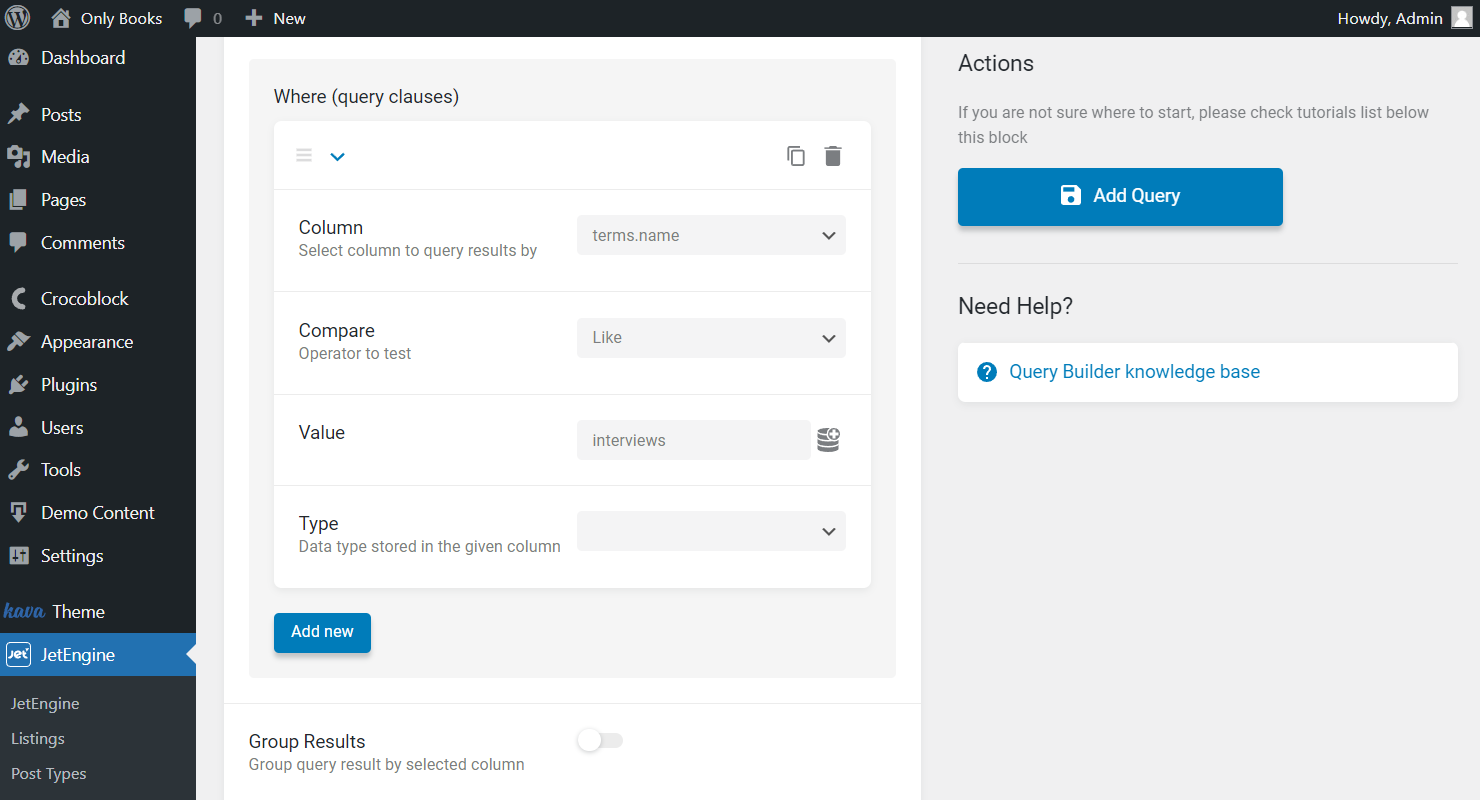1480x800 pixels.
Task: Click the Appearance brush icon
Action: click(x=18, y=342)
